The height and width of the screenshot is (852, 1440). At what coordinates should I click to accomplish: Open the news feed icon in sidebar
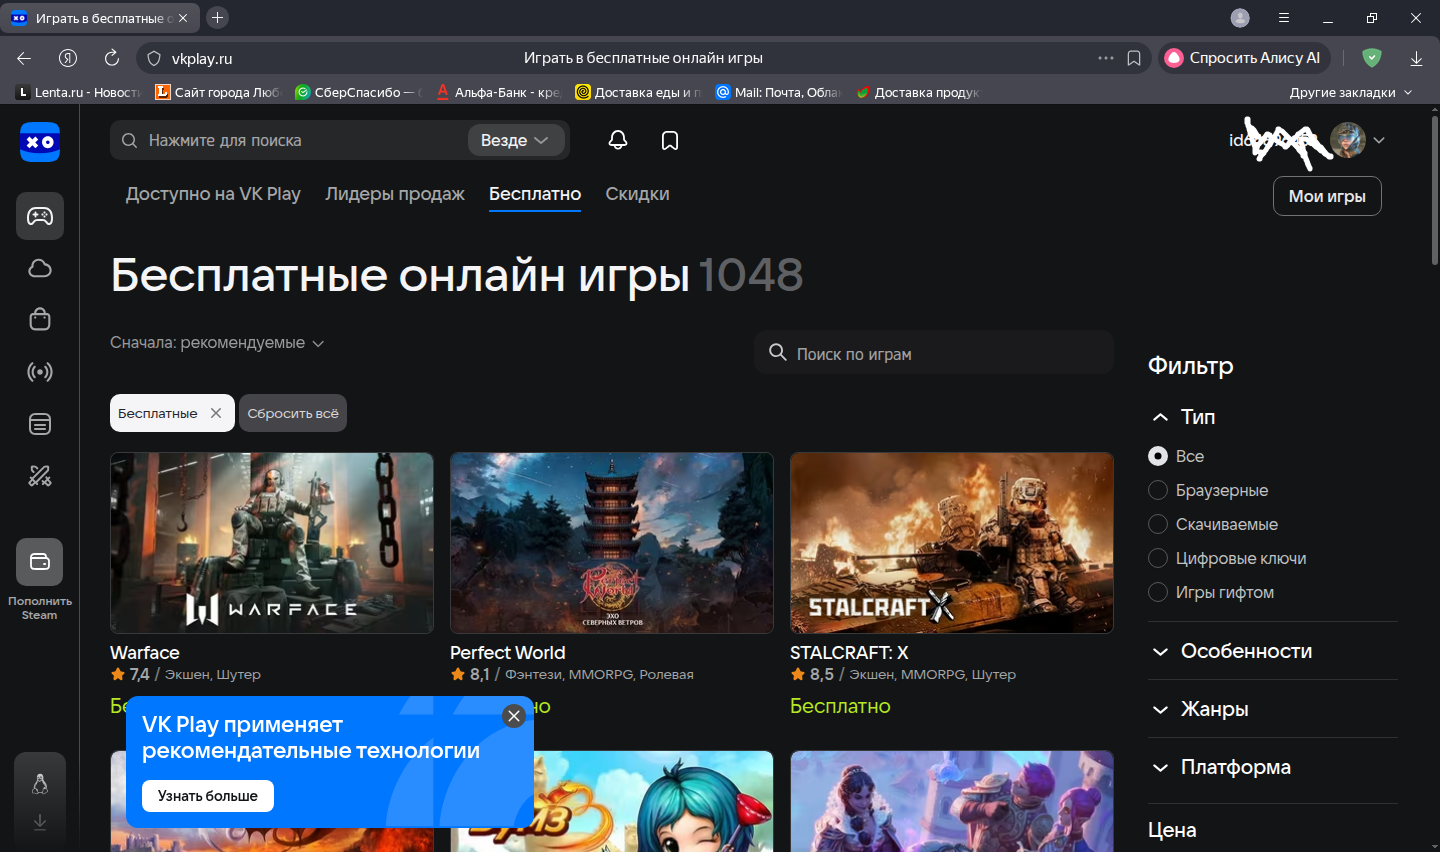(x=40, y=424)
